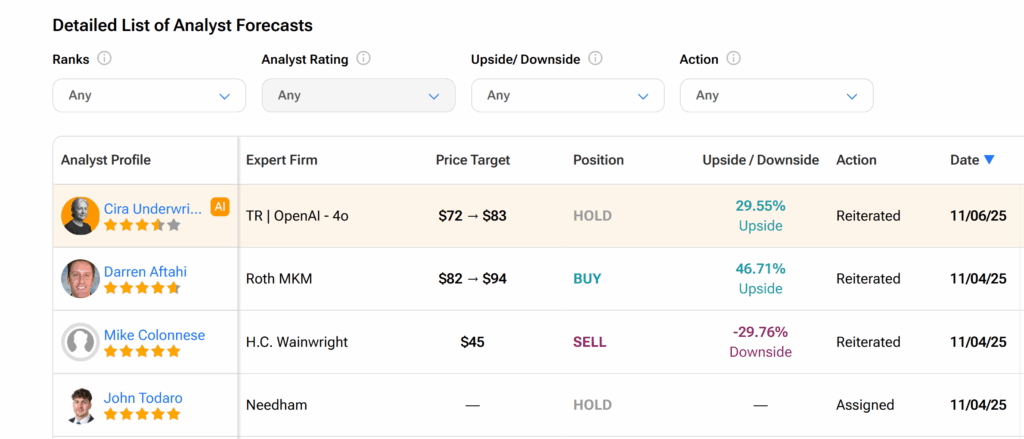Screen dimensions: 1024x439
Task: Open the Upside/Downside filter dropdown
Action: 567,96
